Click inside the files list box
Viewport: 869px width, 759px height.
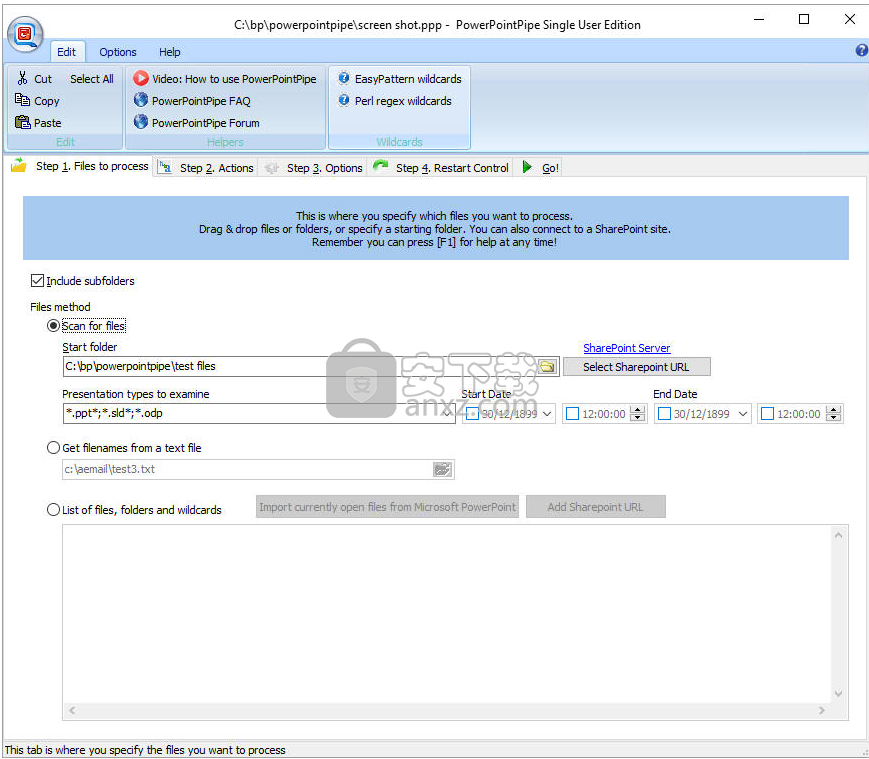point(447,614)
